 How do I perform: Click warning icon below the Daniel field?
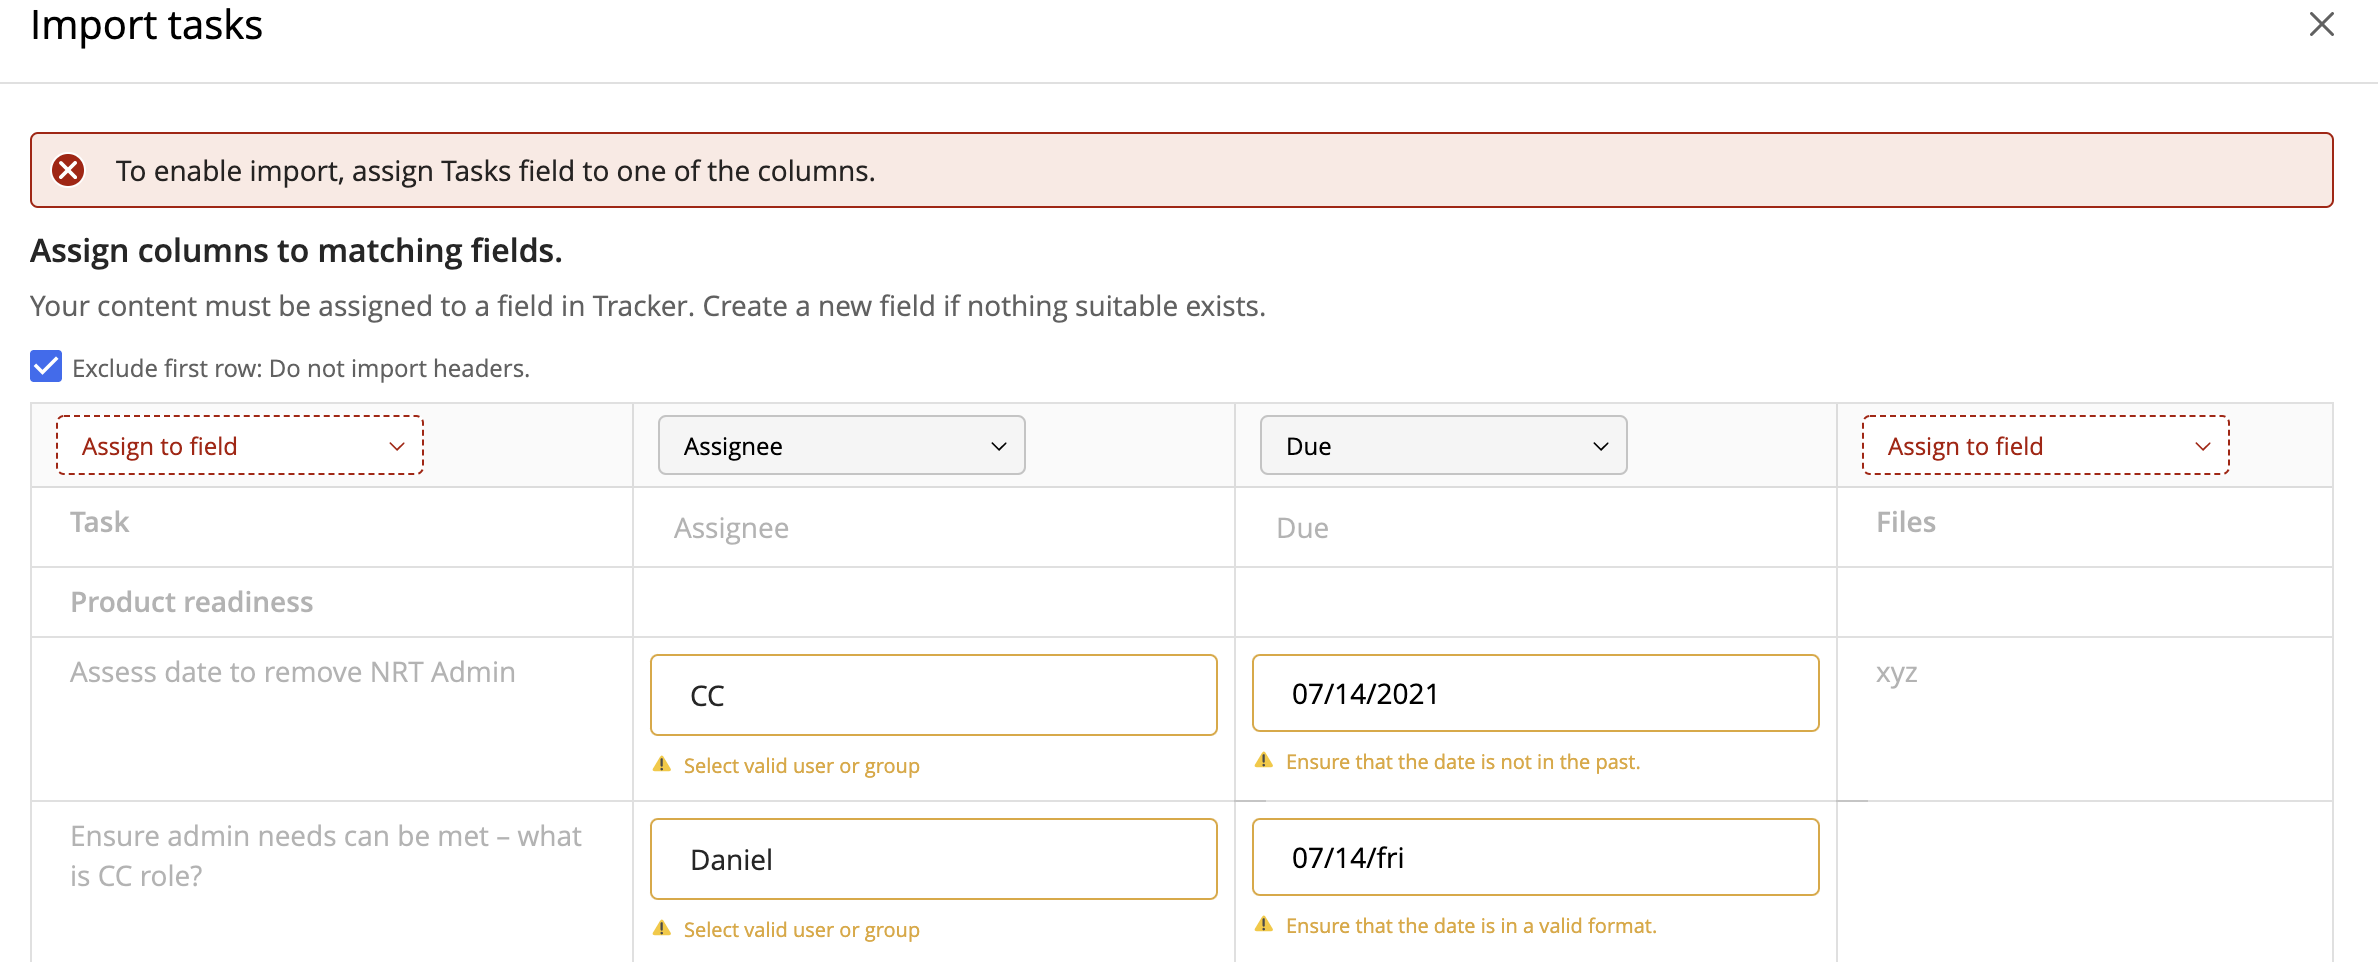pyautogui.click(x=662, y=929)
